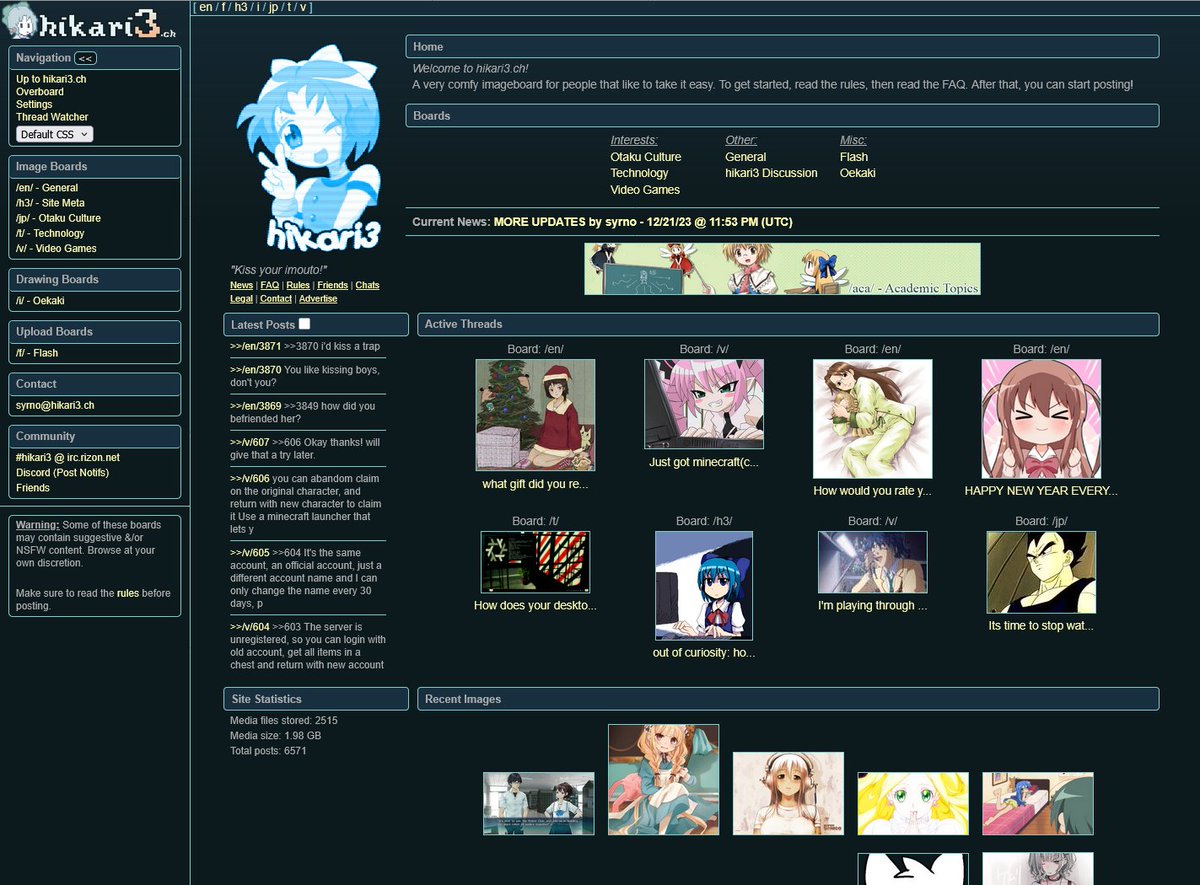
Task: Select the h3 board in the top board bar
Action: [x=241, y=7]
